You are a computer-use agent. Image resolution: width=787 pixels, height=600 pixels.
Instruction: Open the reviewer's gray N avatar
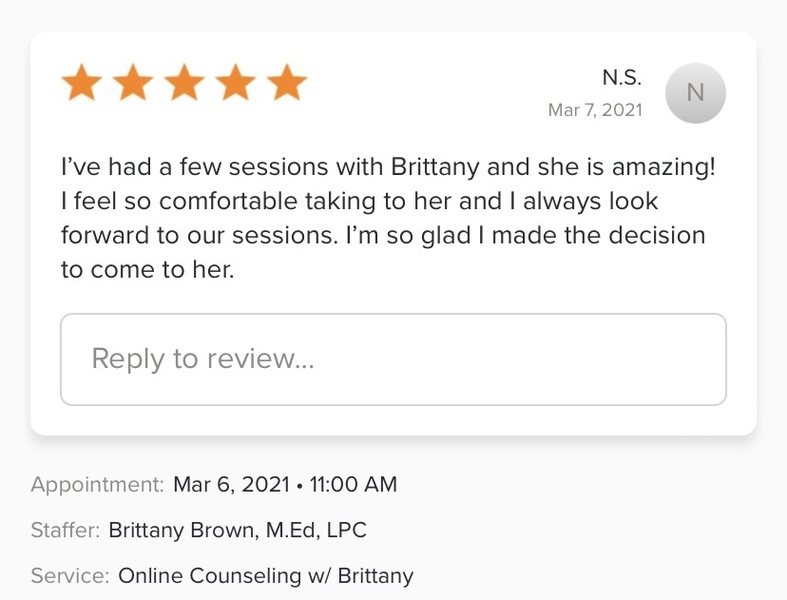pos(695,93)
